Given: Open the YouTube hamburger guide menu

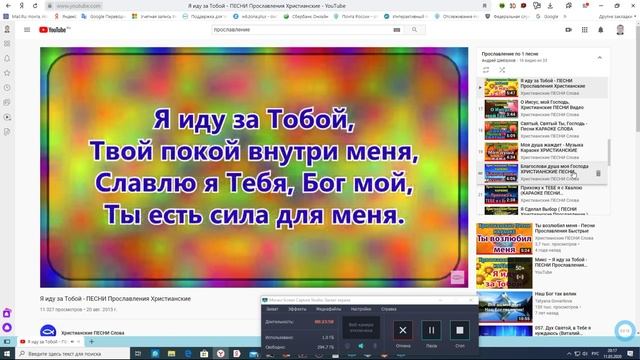Looking at the screenshot, I should (x=27, y=30).
